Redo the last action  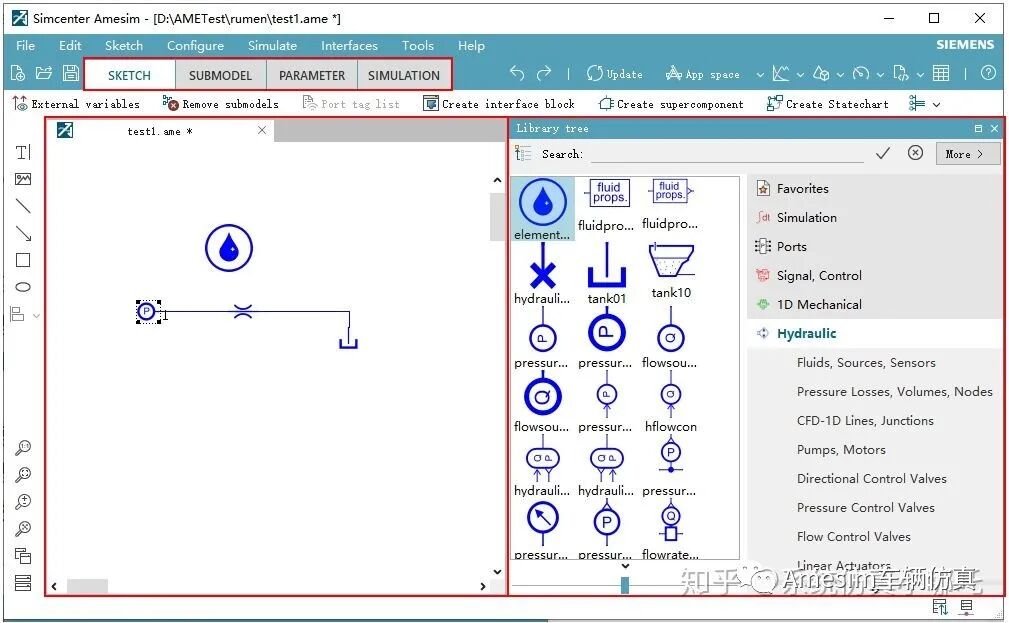(544, 73)
